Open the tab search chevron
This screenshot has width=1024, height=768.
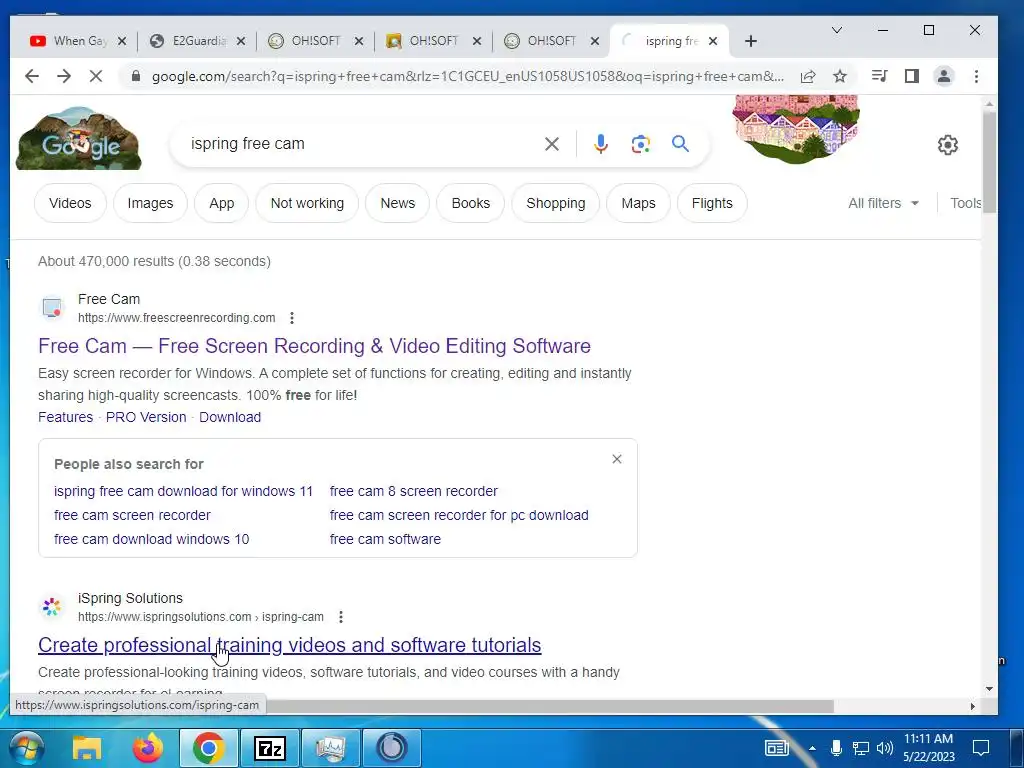tap(837, 30)
